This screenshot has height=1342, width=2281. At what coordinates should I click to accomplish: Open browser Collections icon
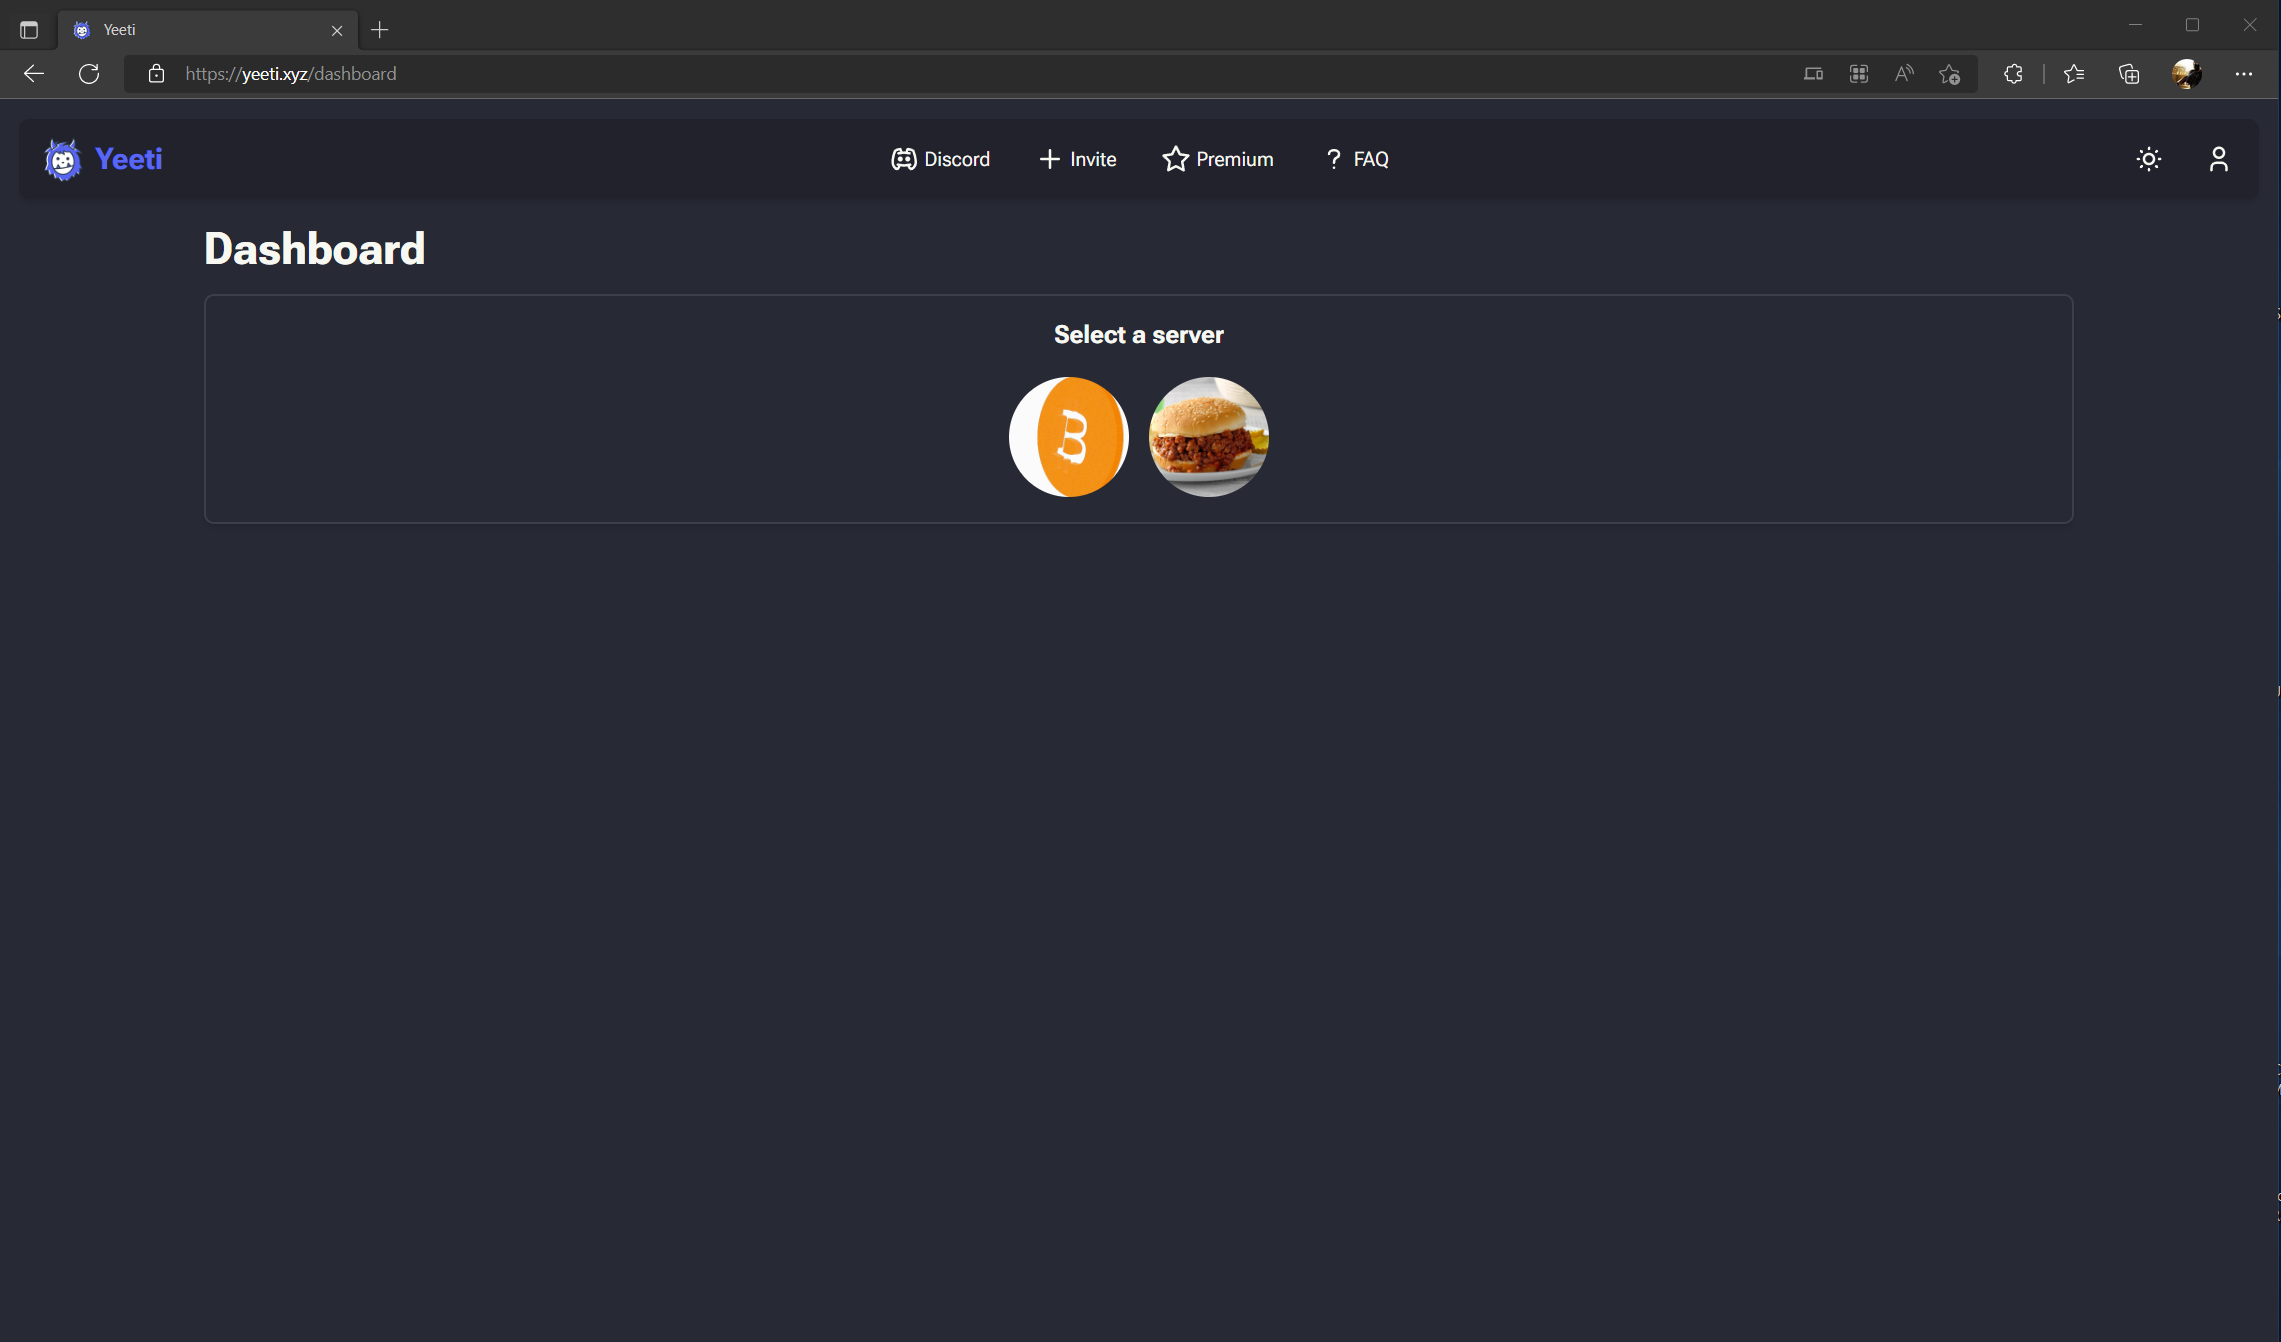click(x=2129, y=74)
